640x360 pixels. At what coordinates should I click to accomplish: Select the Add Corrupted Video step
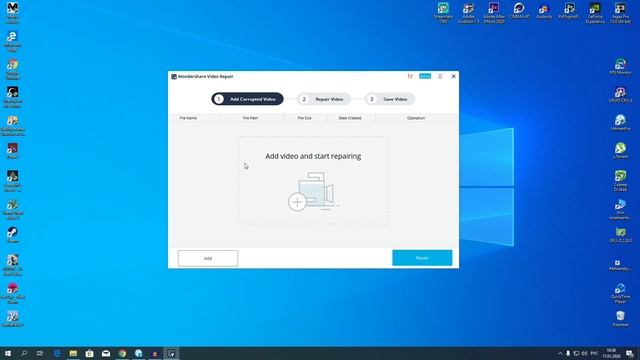tap(247, 99)
